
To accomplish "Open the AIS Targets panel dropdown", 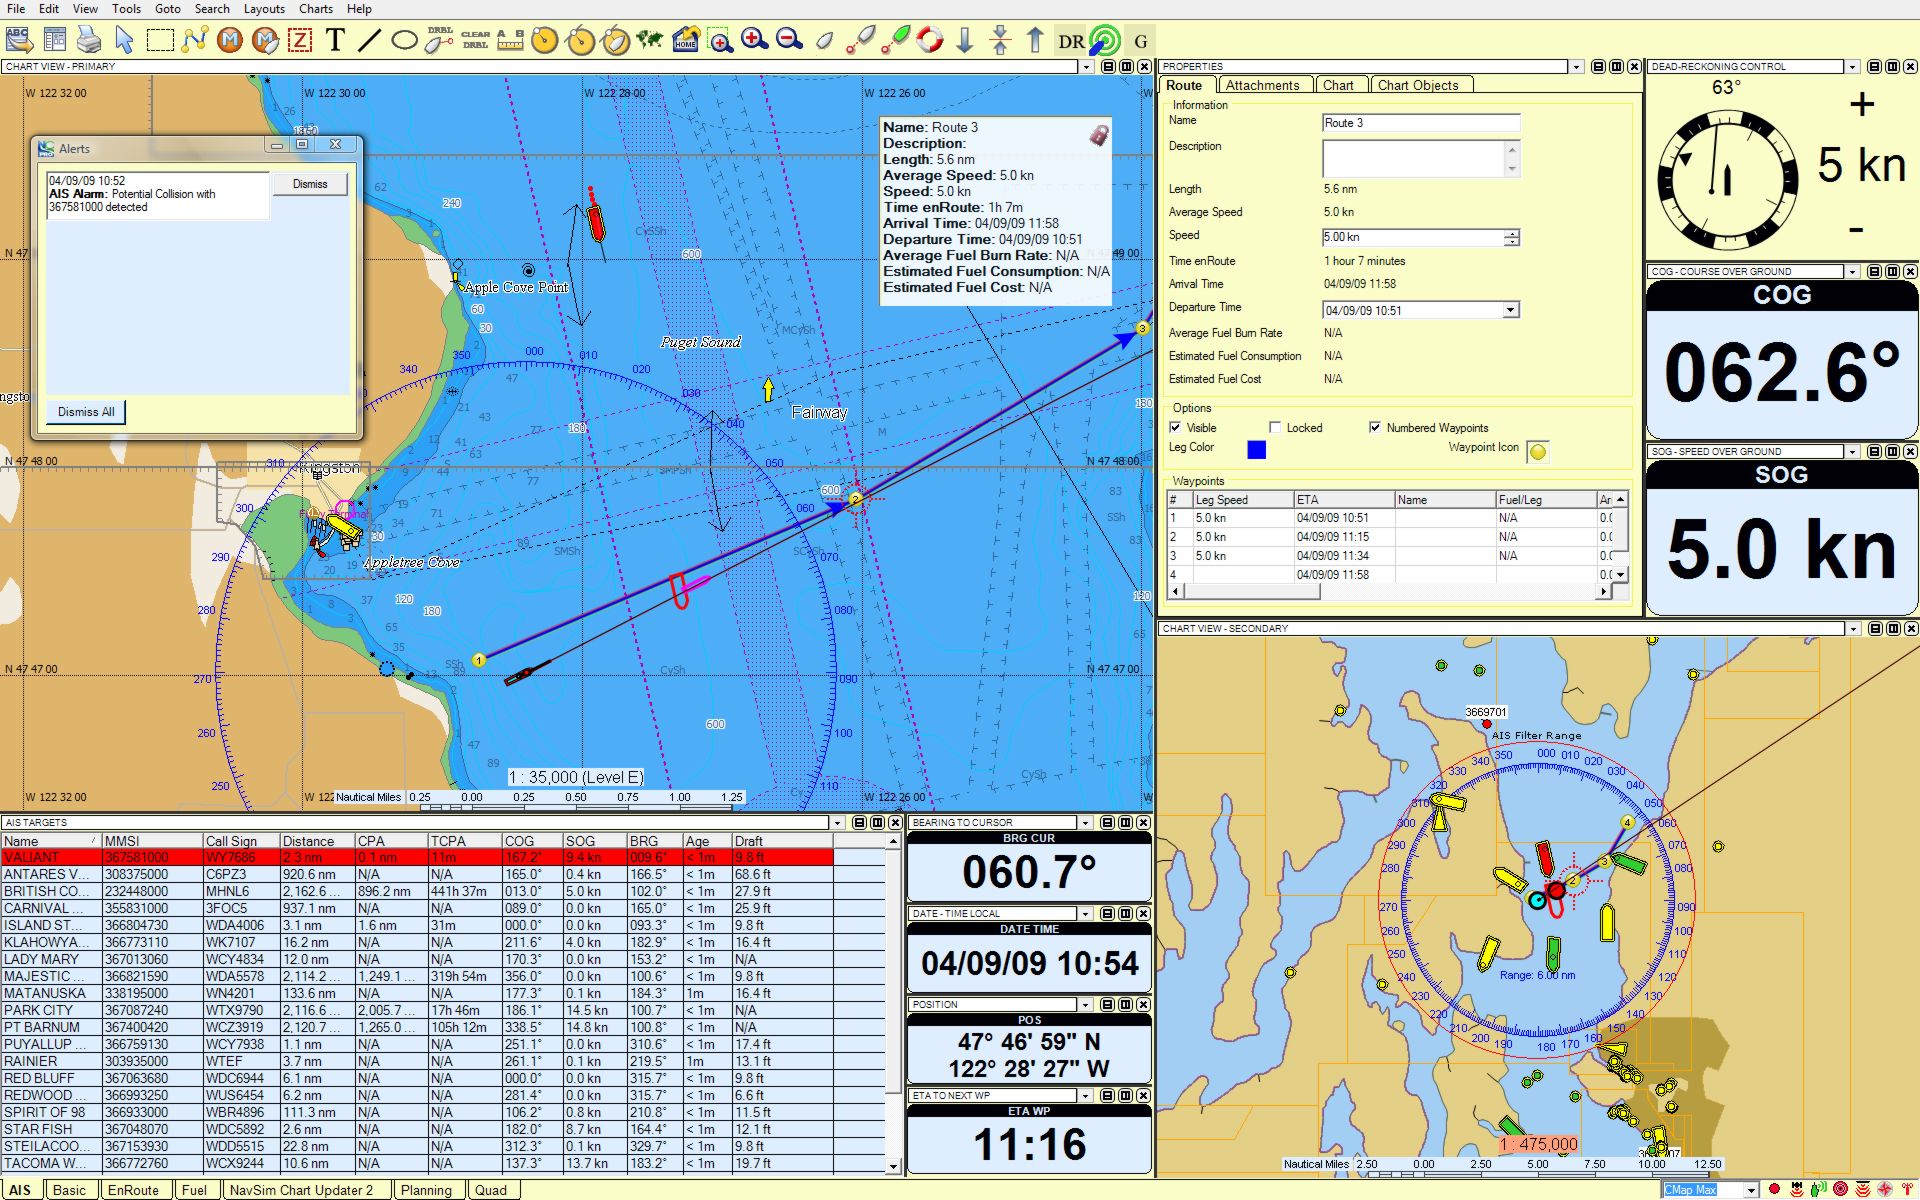I will [x=837, y=823].
